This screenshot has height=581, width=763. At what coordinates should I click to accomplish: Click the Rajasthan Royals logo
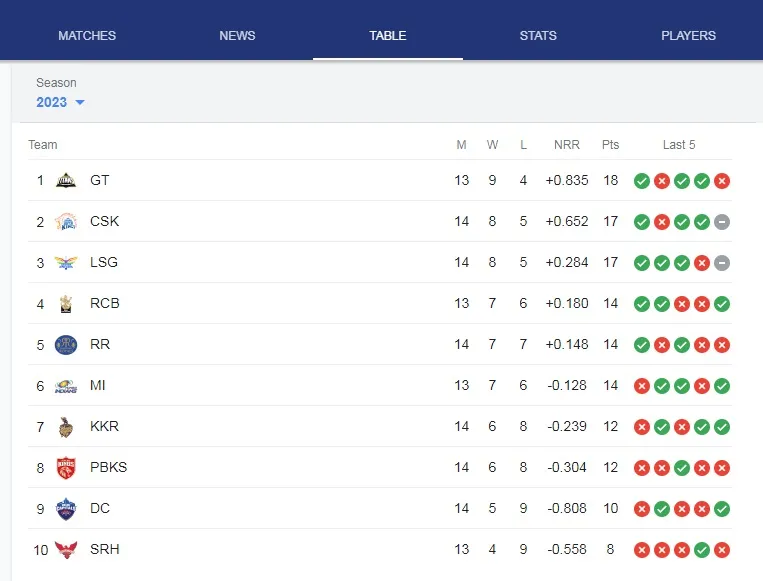tap(66, 345)
